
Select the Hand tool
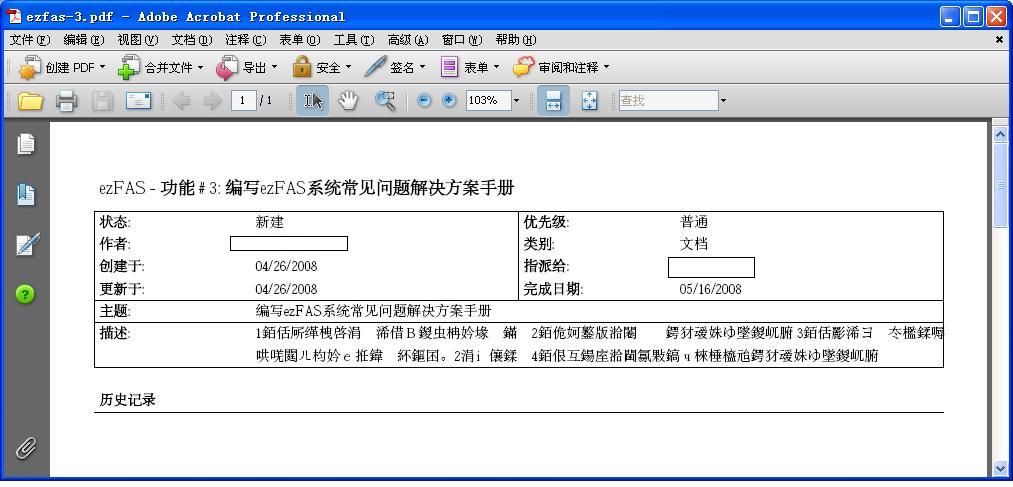(348, 101)
